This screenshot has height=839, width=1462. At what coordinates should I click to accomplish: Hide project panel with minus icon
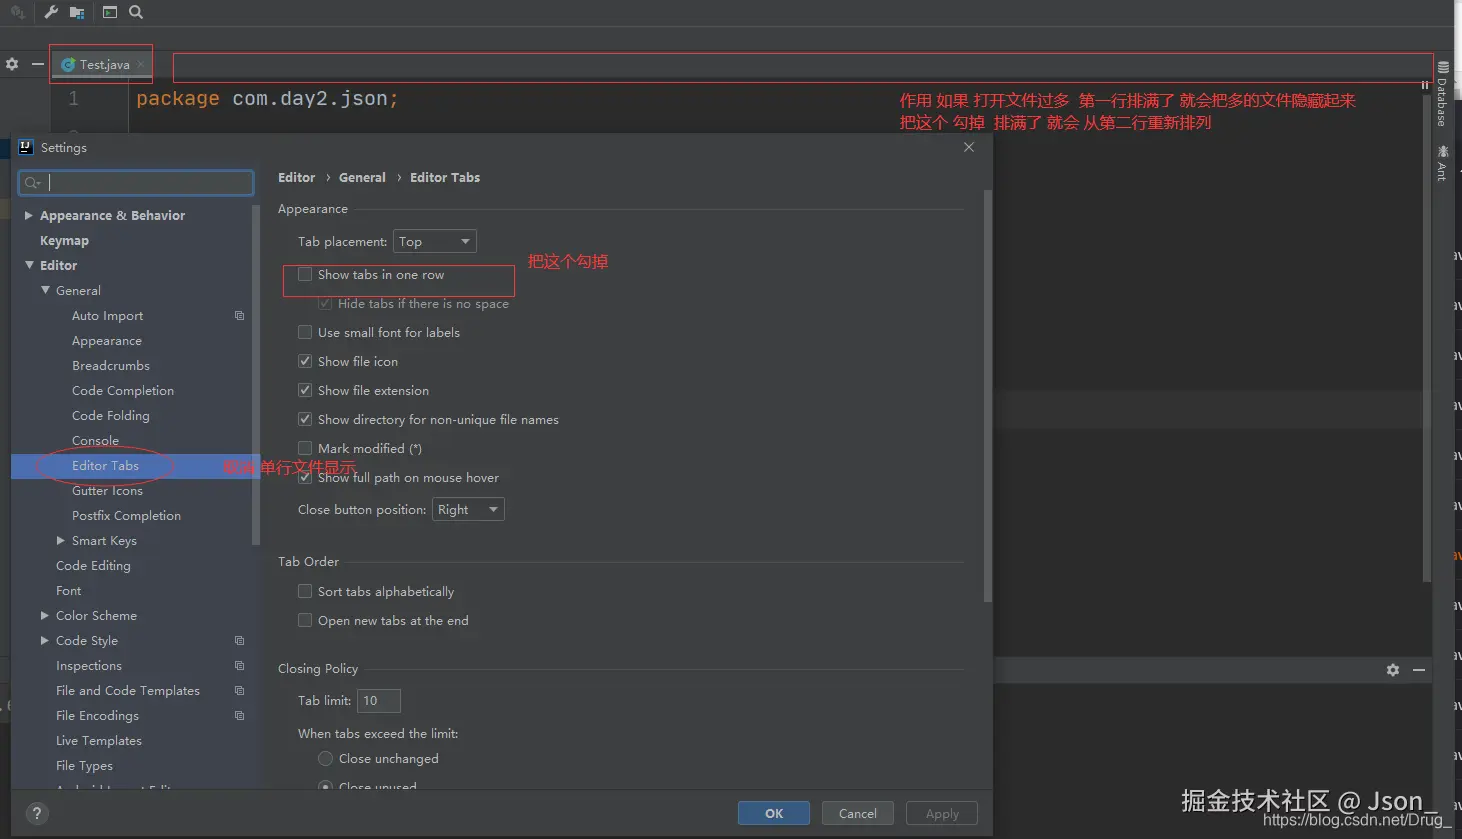(x=37, y=64)
